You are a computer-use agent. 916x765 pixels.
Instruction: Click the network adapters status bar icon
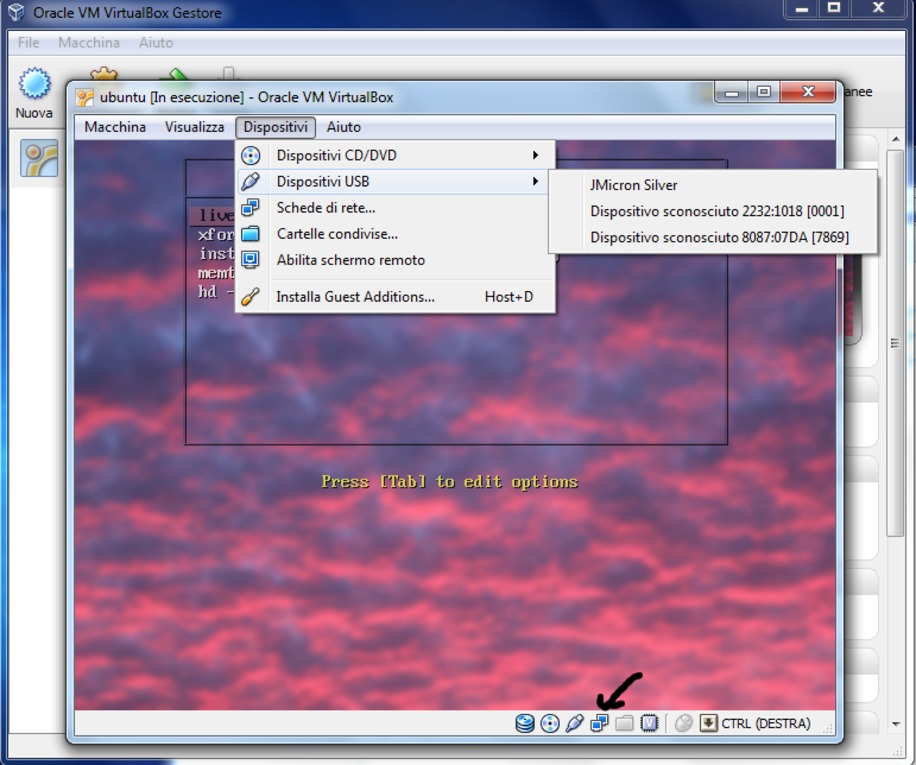point(599,724)
